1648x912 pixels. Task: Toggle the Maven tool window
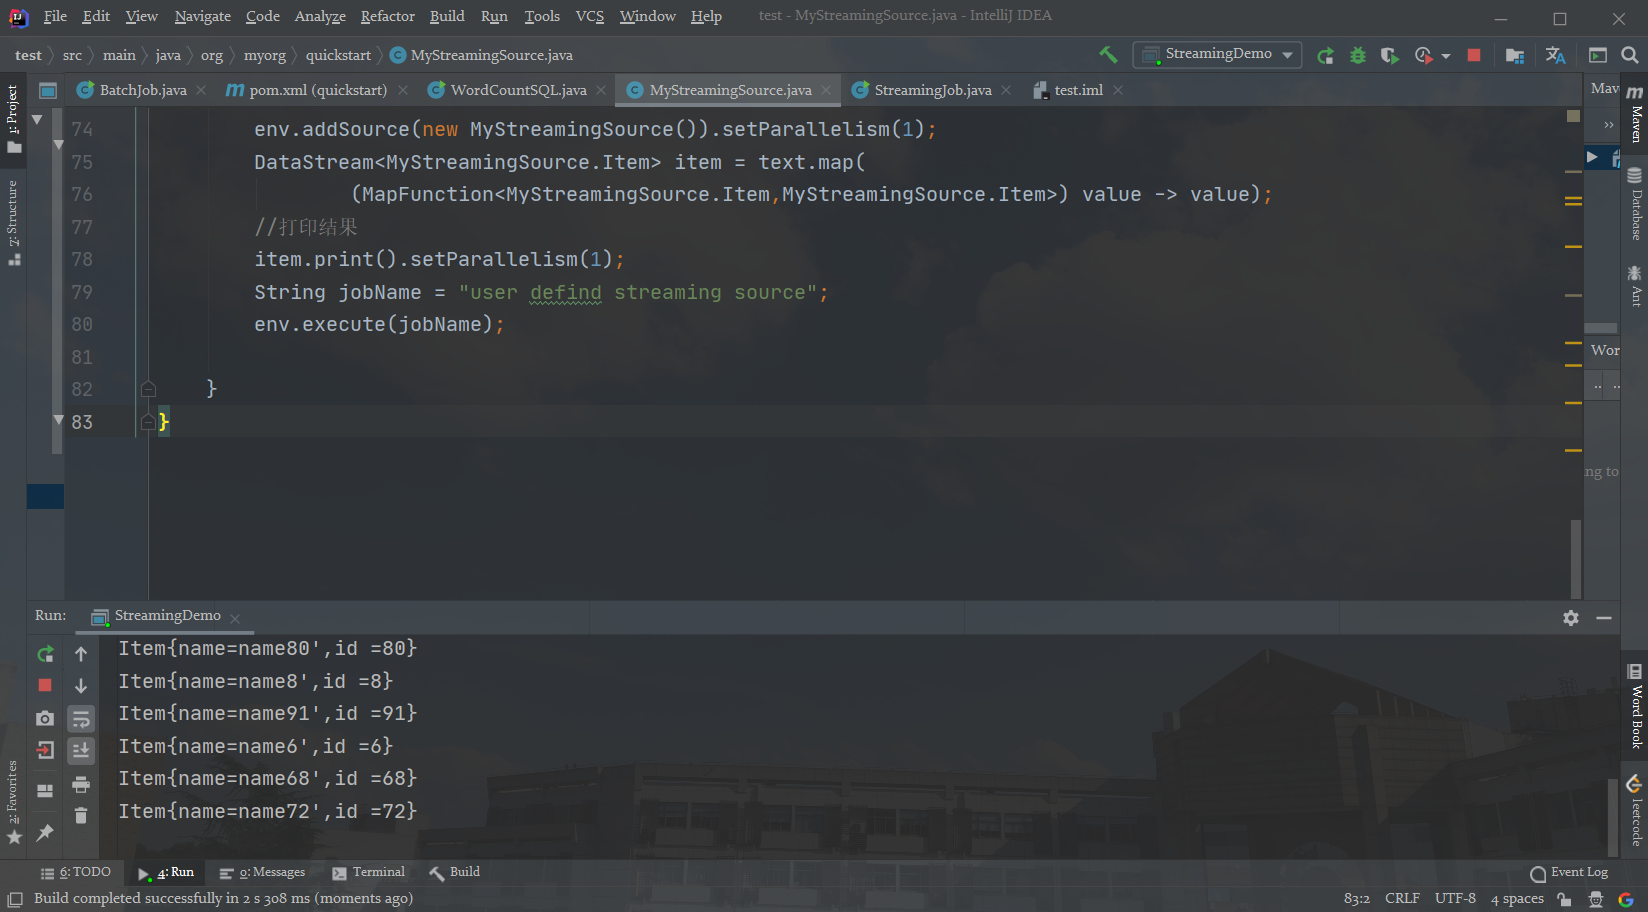pos(1635,114)
